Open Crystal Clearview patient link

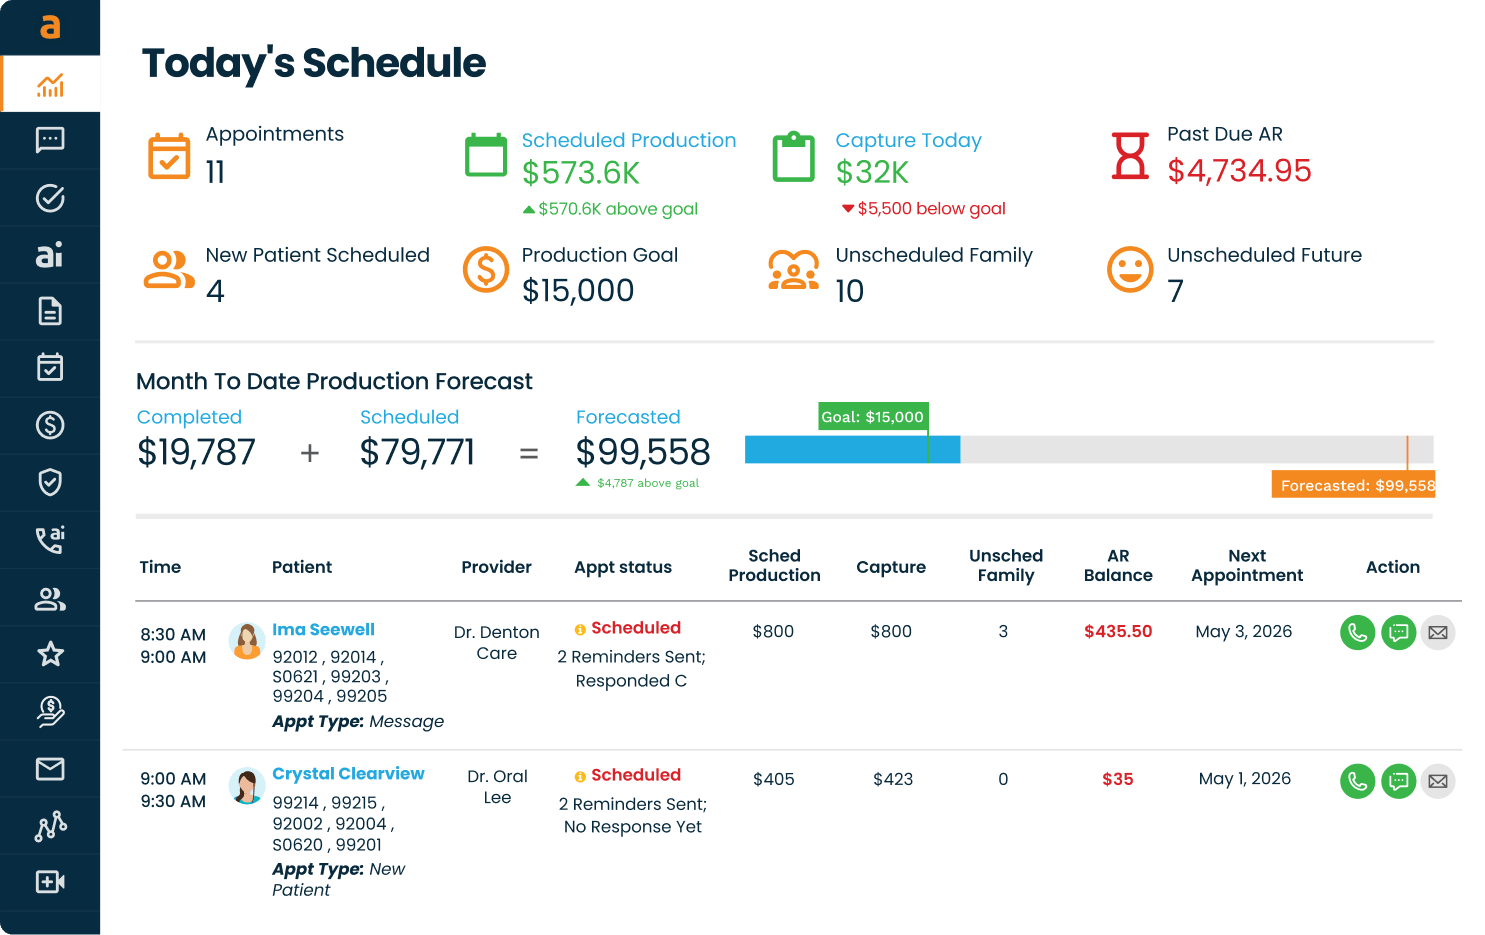[348, 773]
